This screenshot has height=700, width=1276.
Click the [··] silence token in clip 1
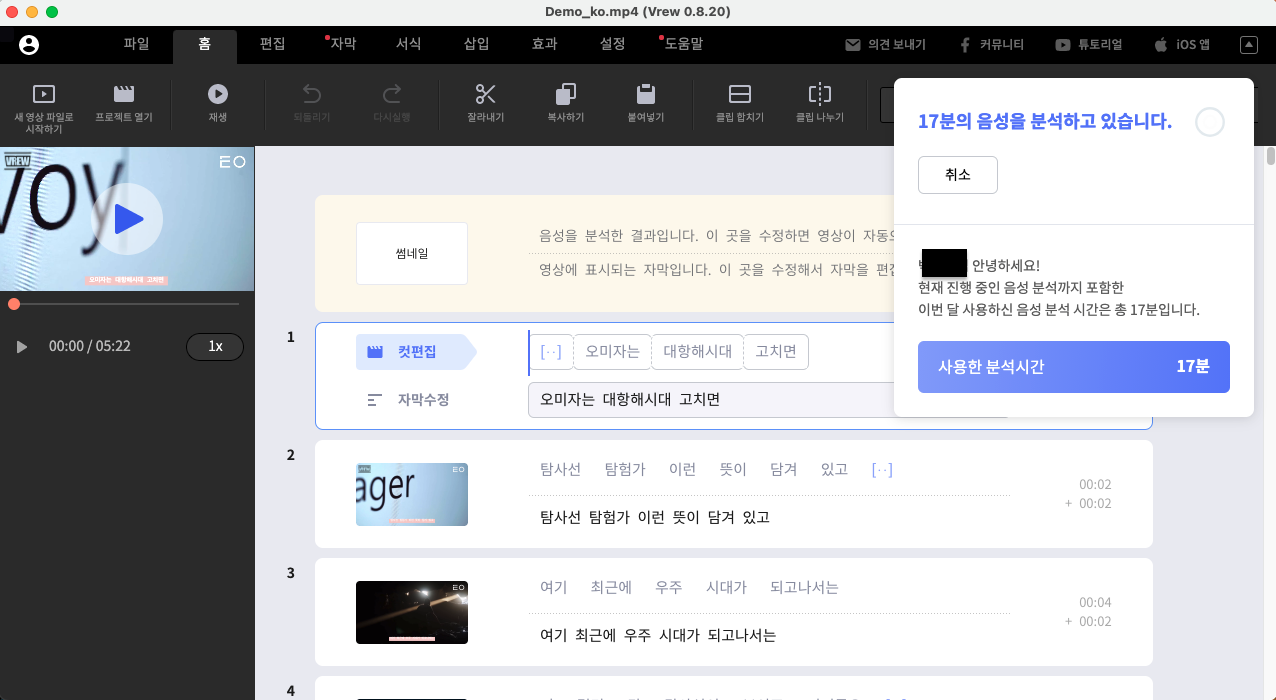(x=551, y=352)
